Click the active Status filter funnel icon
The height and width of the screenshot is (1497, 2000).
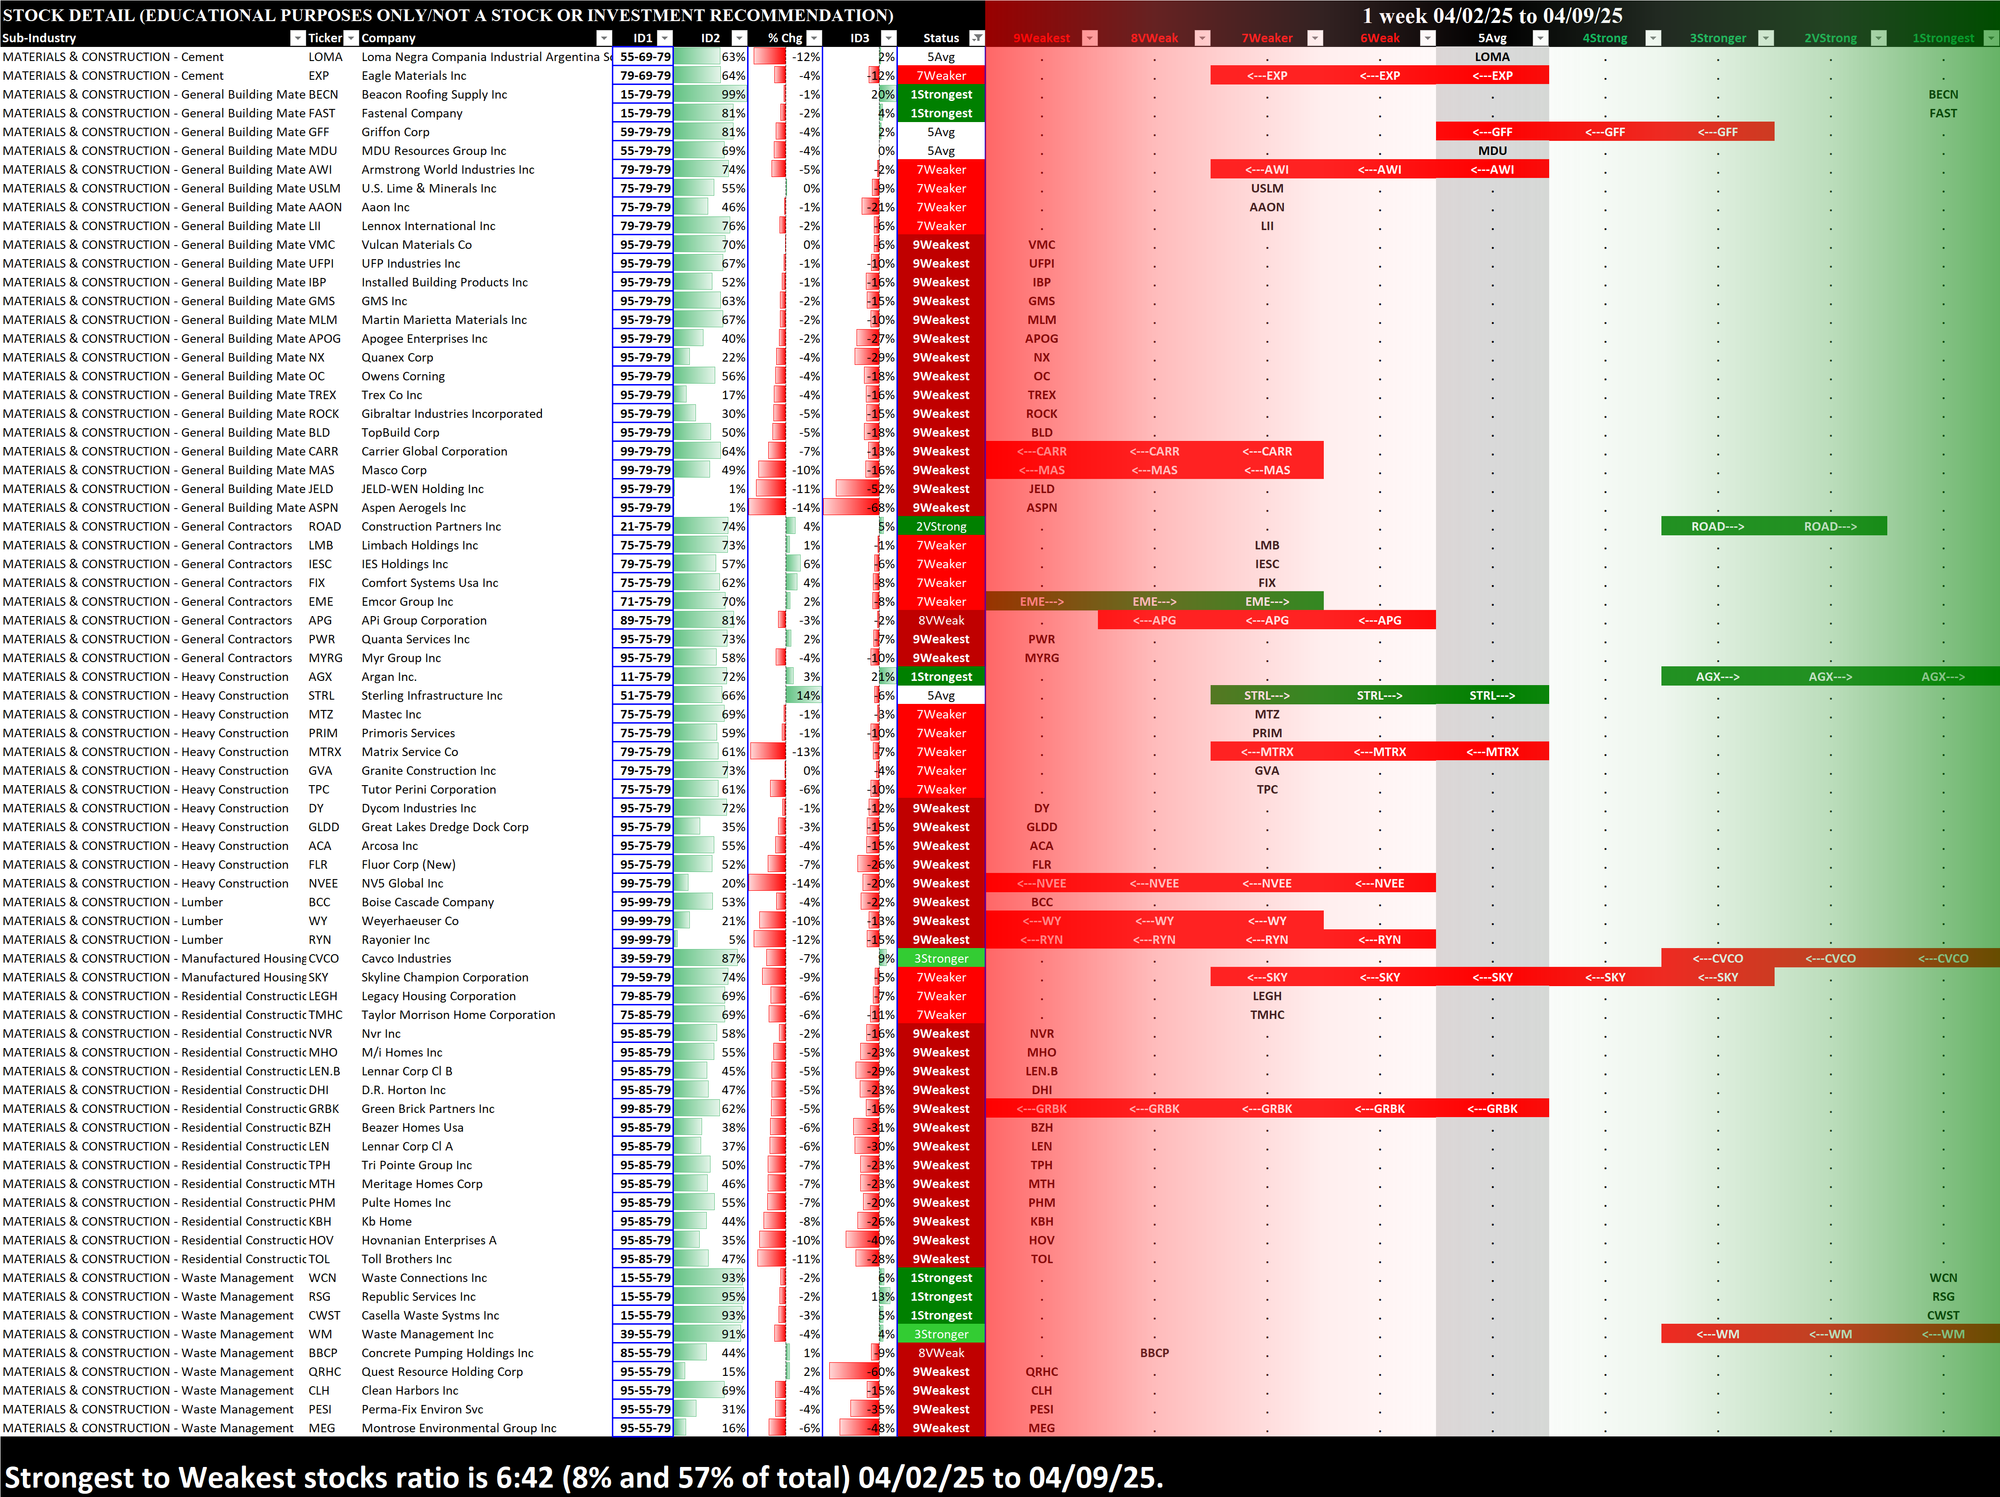[977, 38]
